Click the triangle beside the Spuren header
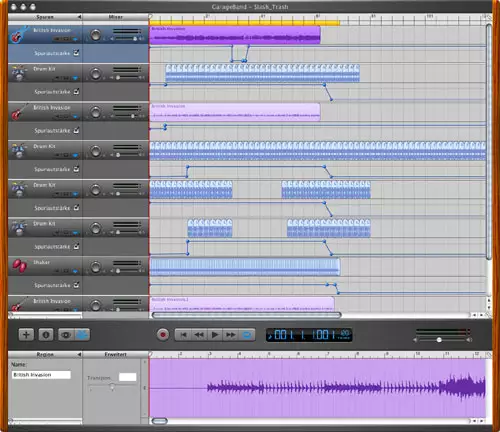The height and width of the screenshot is (432, 500). coord(79,17)
